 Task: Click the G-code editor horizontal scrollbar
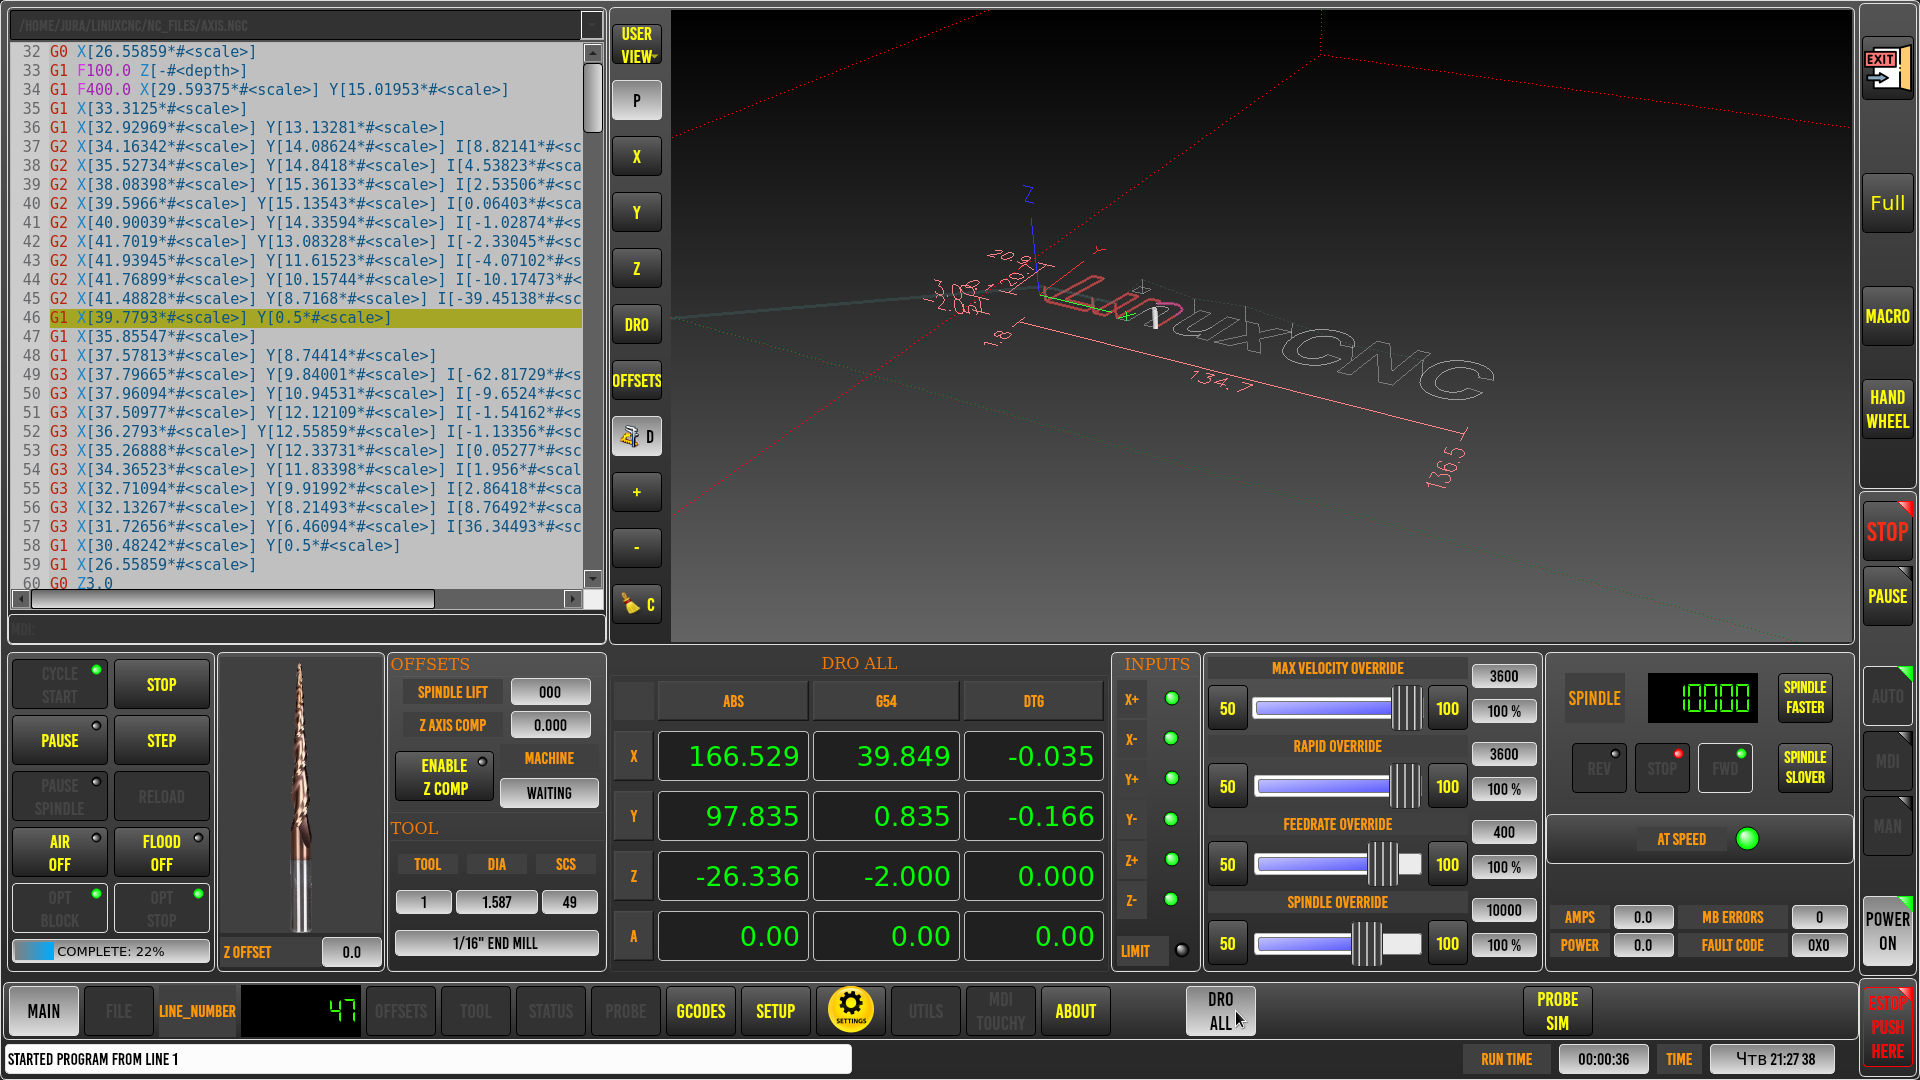coord(297,599)
